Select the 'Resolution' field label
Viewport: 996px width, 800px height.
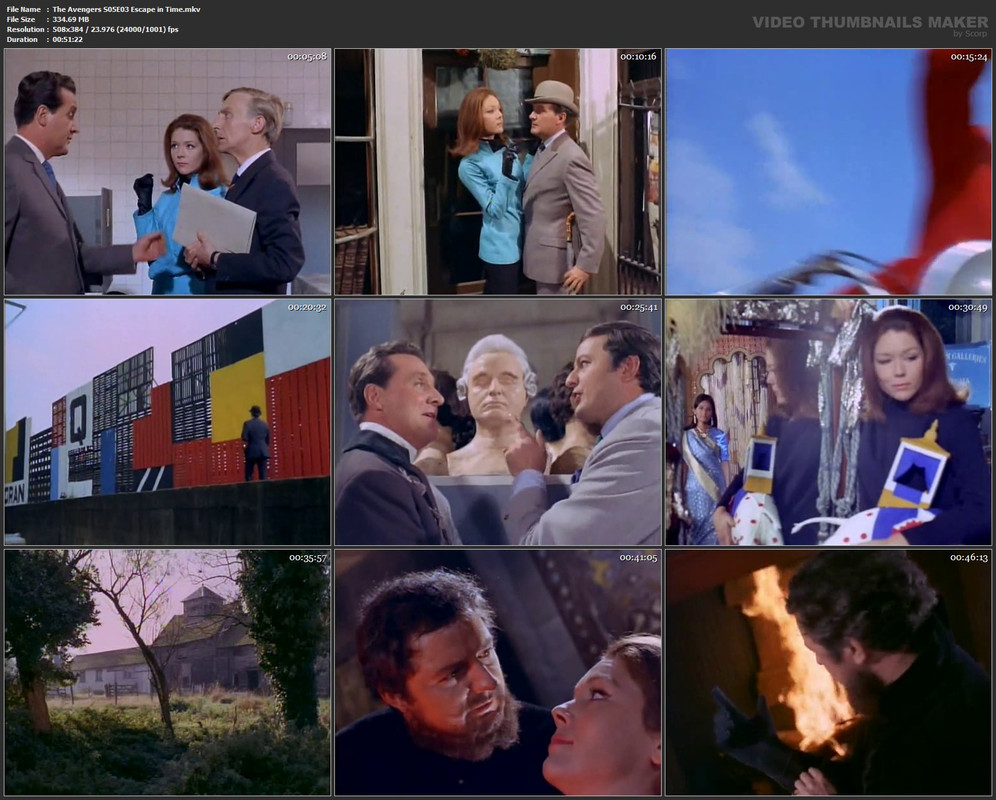point(25,29)
